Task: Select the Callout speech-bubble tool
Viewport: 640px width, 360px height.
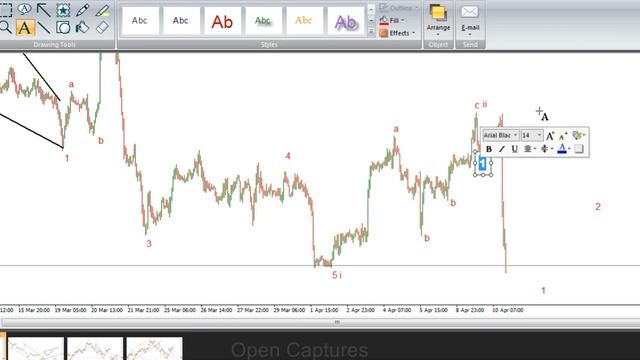Action: click(24, 9)
